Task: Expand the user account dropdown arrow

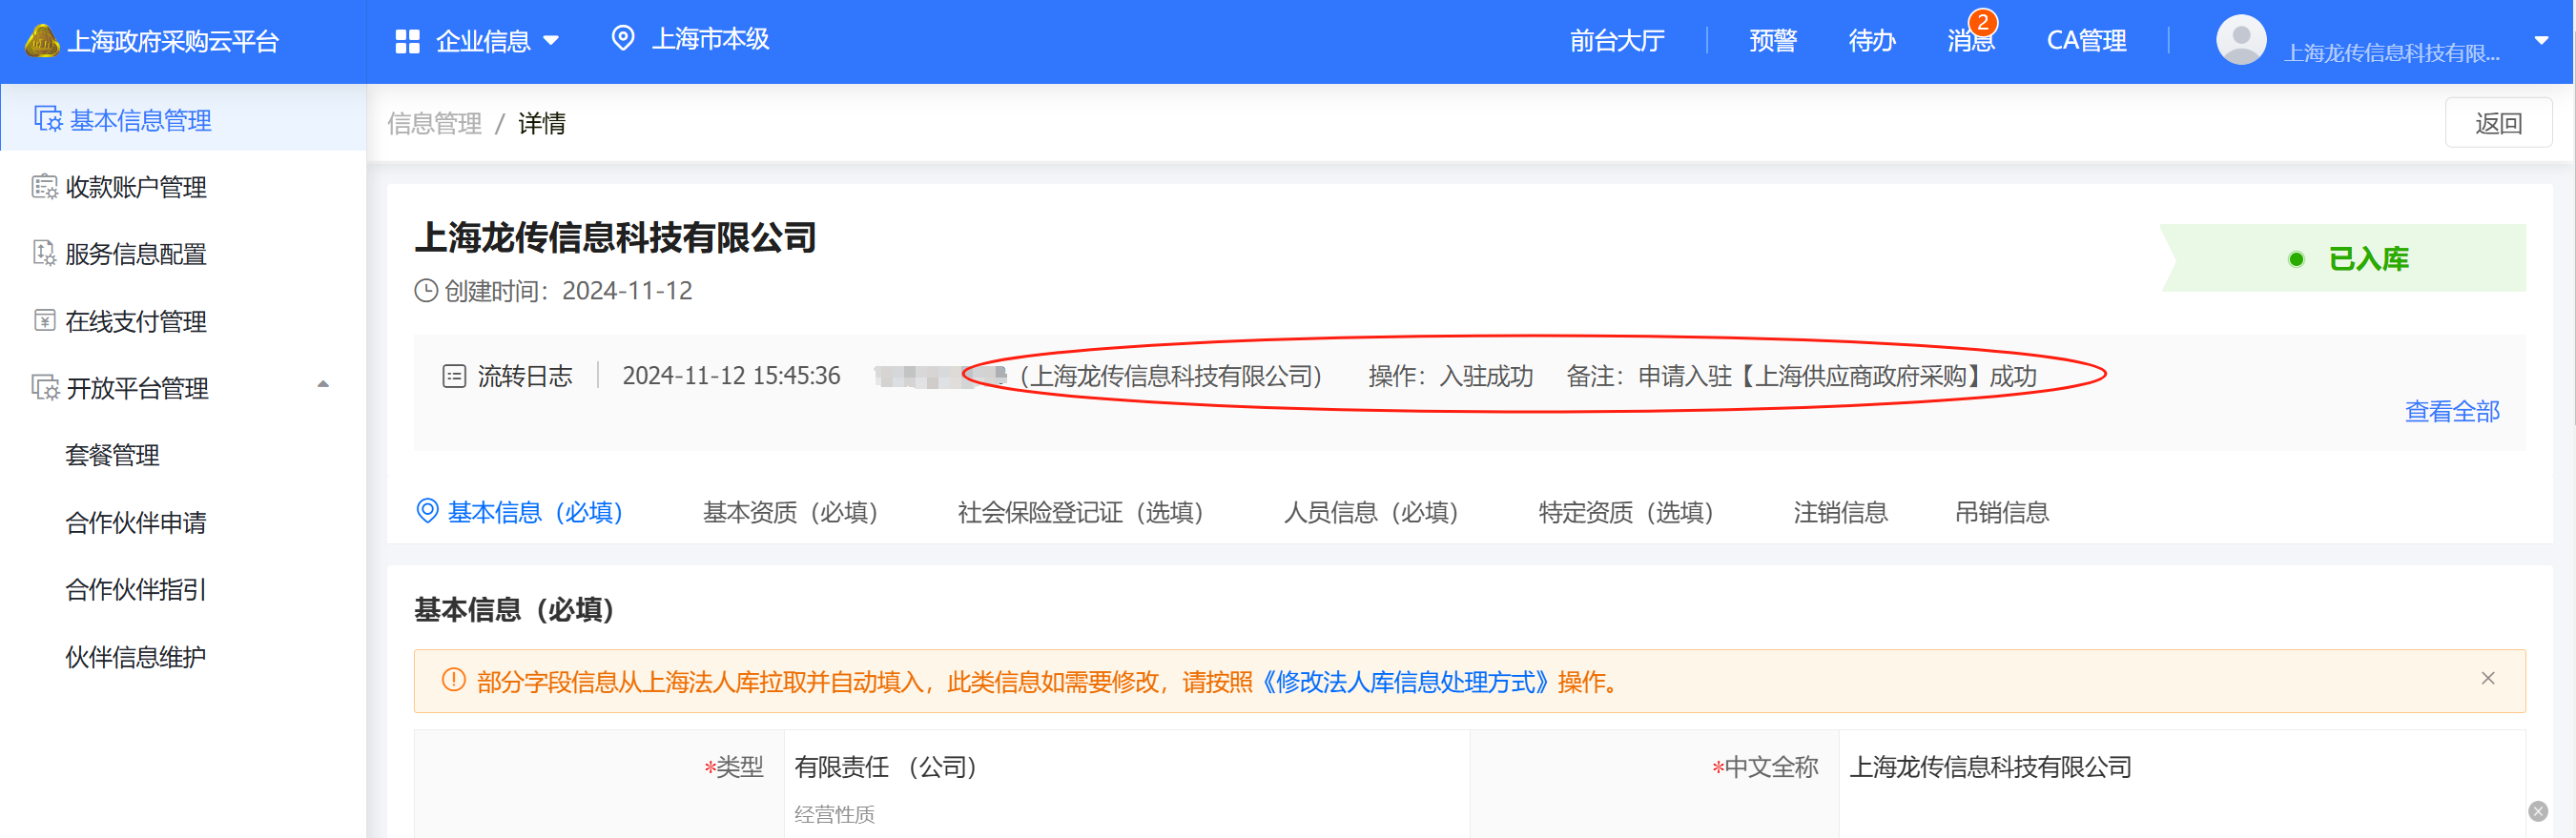Action: (2540, 41)
